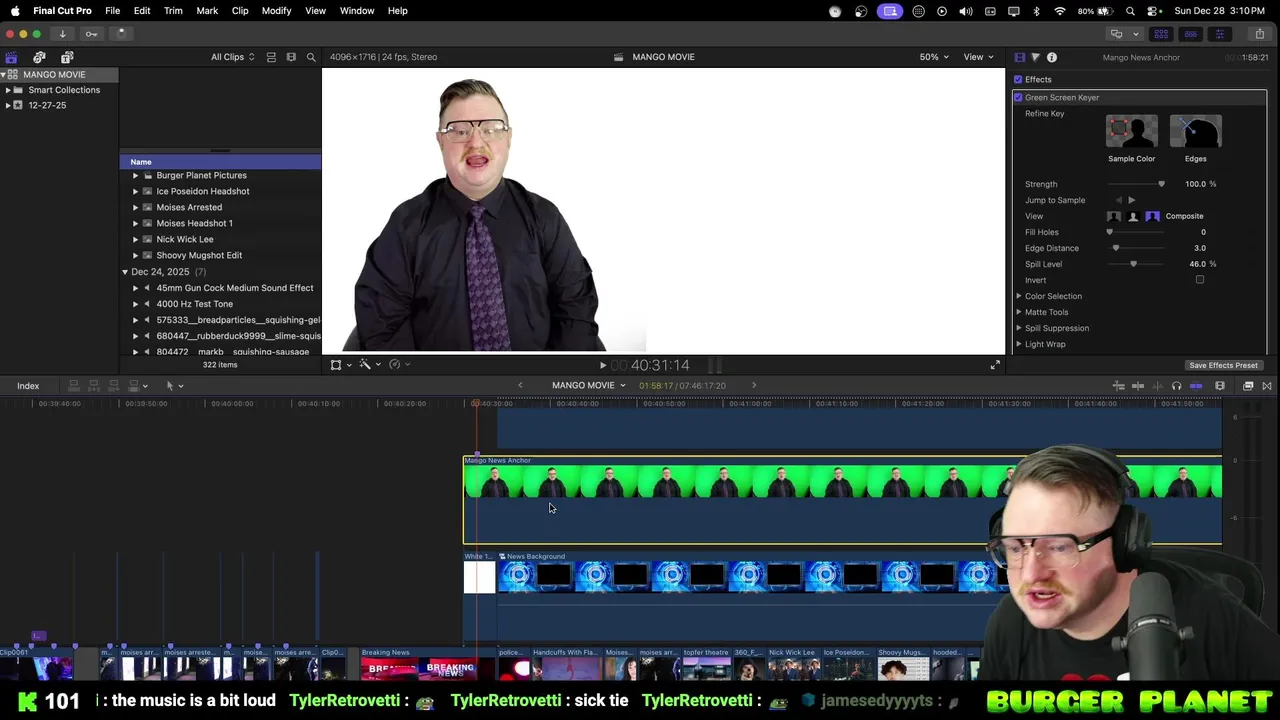
Task: Switch keyer view to Composite icon
Action: tap(1152, 216)
